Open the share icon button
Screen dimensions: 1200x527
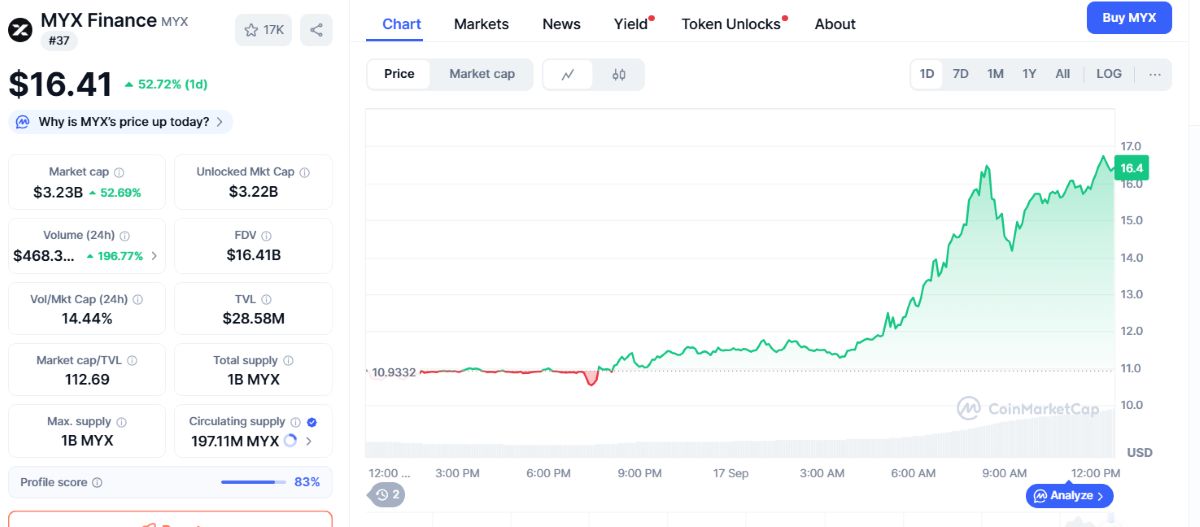(x=316, y=30)
